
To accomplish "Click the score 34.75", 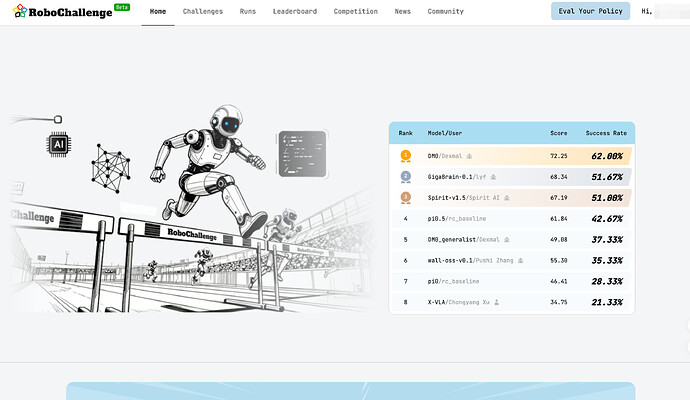I will tap(559, 302).
